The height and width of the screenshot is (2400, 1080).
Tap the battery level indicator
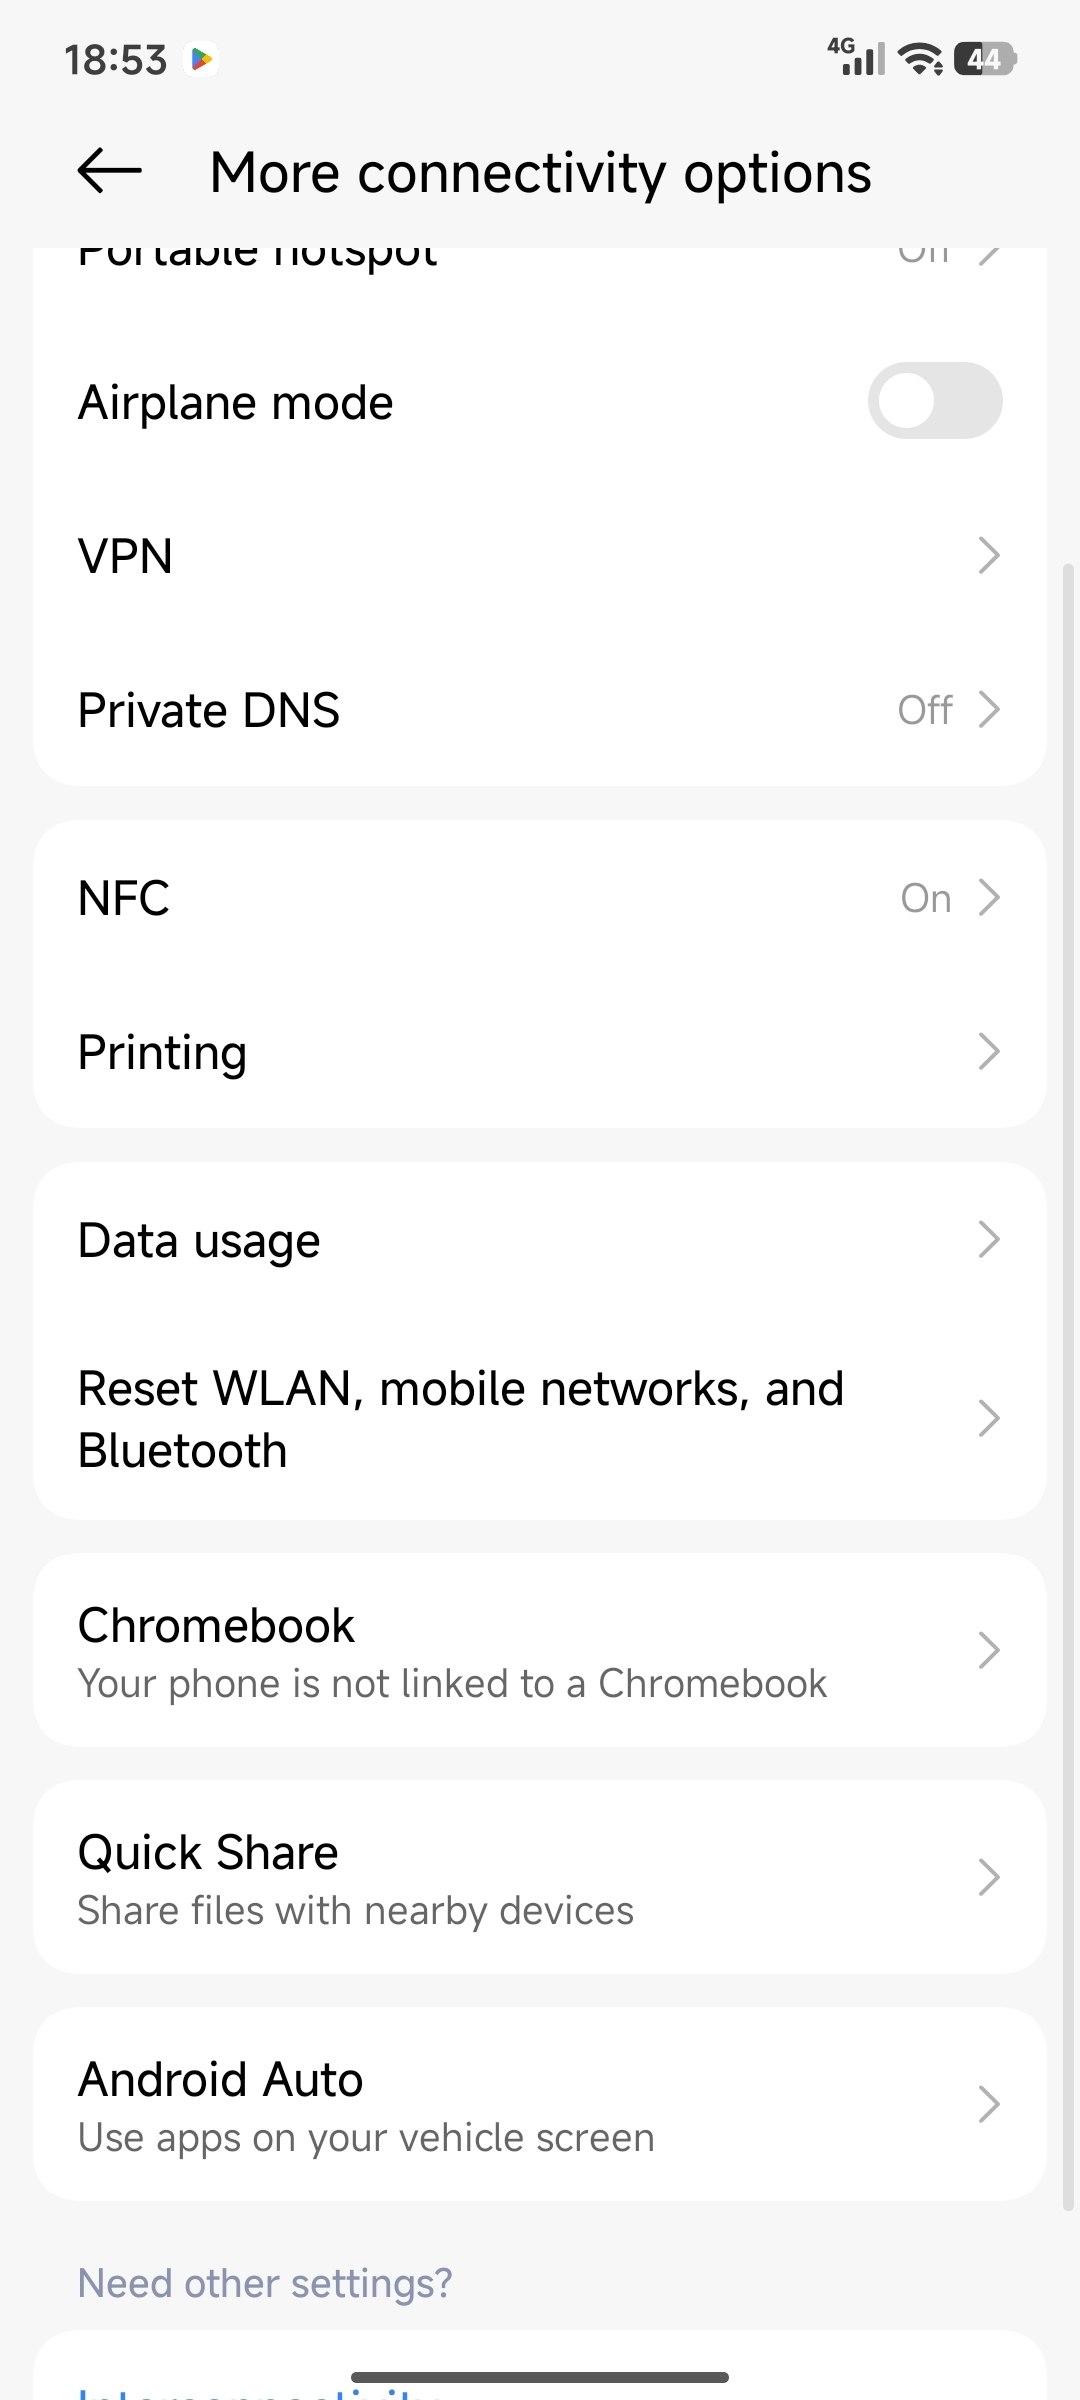[985, 59]
